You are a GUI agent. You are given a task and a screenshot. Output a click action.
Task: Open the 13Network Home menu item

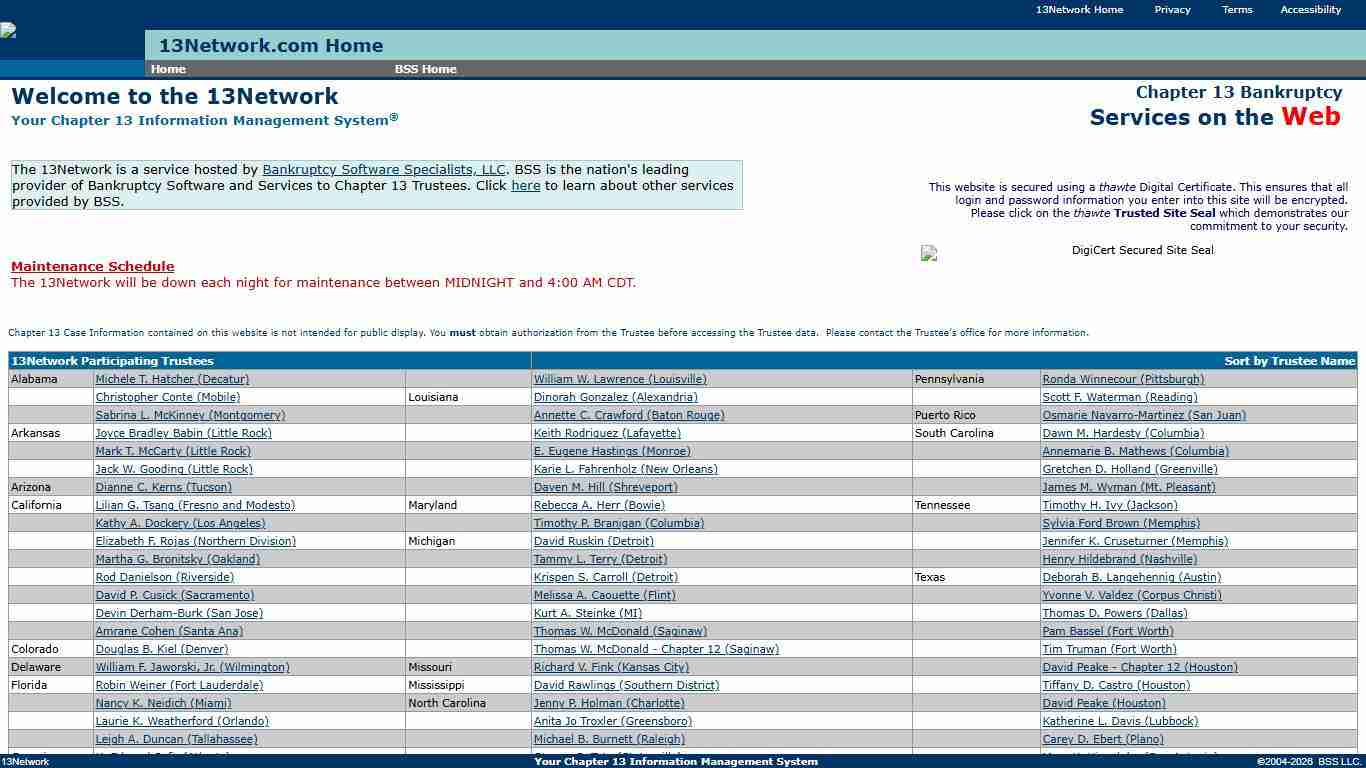1079,9
